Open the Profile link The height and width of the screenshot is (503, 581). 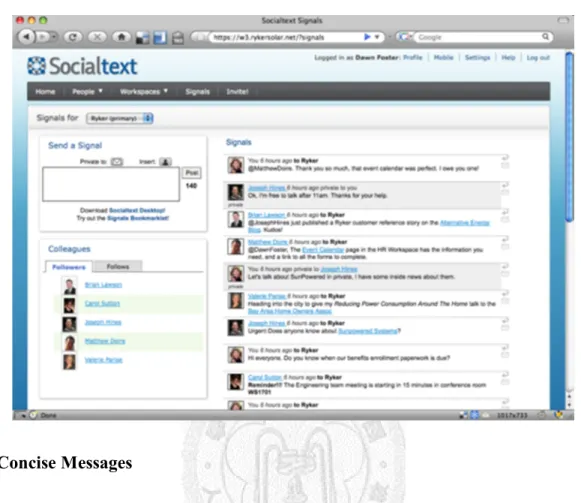coord(412,57)
